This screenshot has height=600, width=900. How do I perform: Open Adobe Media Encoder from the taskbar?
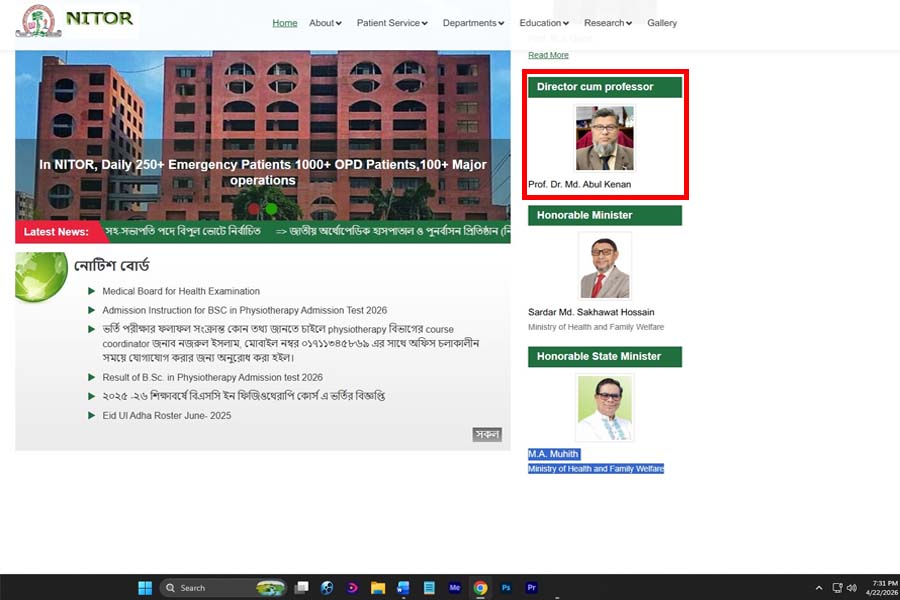coord(455,588)
